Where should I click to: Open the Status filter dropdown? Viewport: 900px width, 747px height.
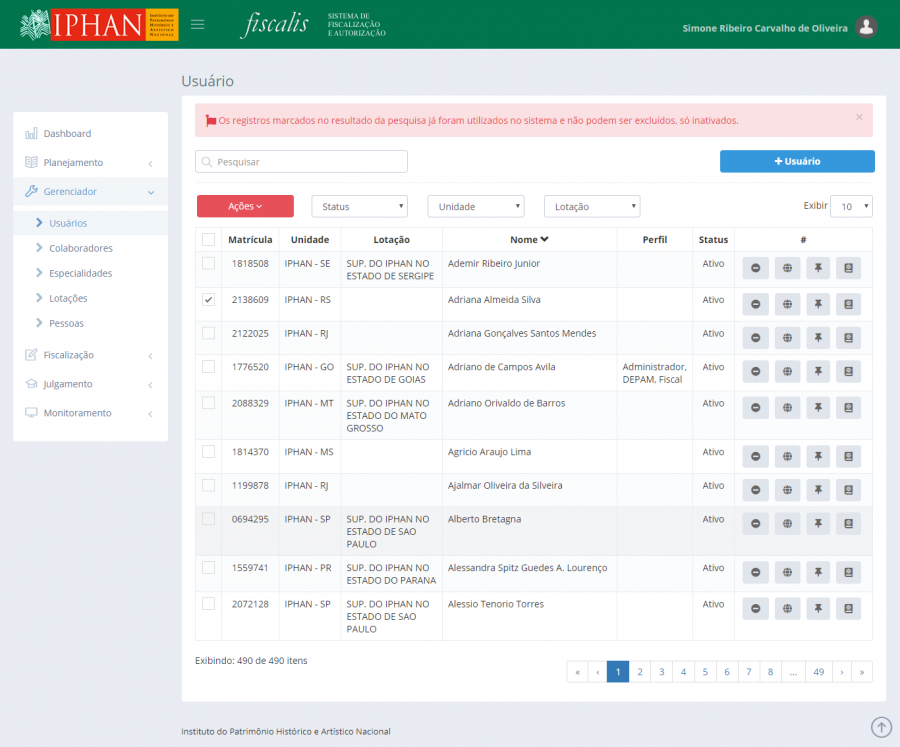(359, 206)
